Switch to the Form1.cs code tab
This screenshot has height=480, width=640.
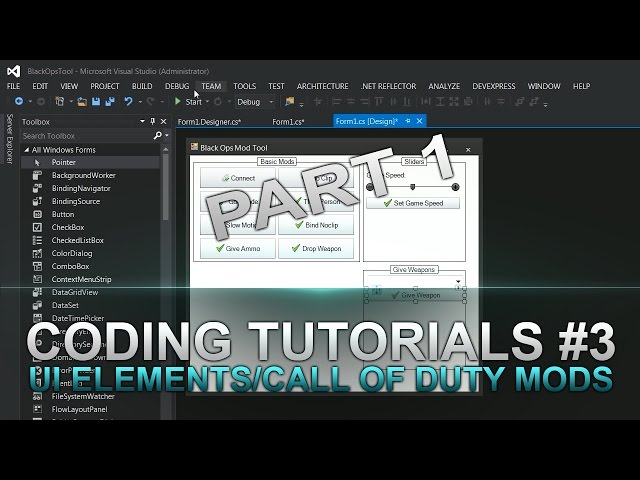click(x=288, y=122)
